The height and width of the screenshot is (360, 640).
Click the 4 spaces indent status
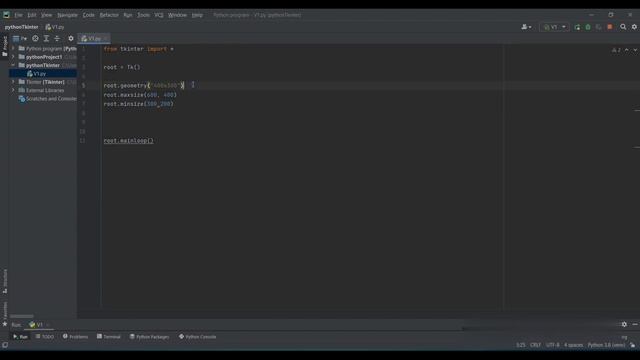pos(573,345)
